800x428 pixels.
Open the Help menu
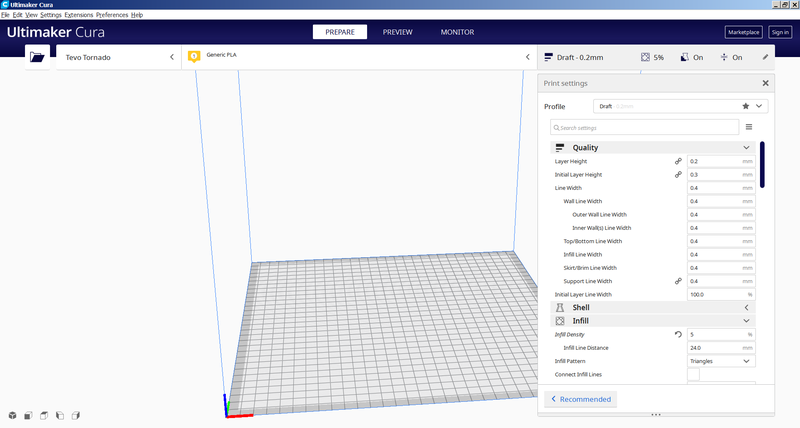coord(137,15)
